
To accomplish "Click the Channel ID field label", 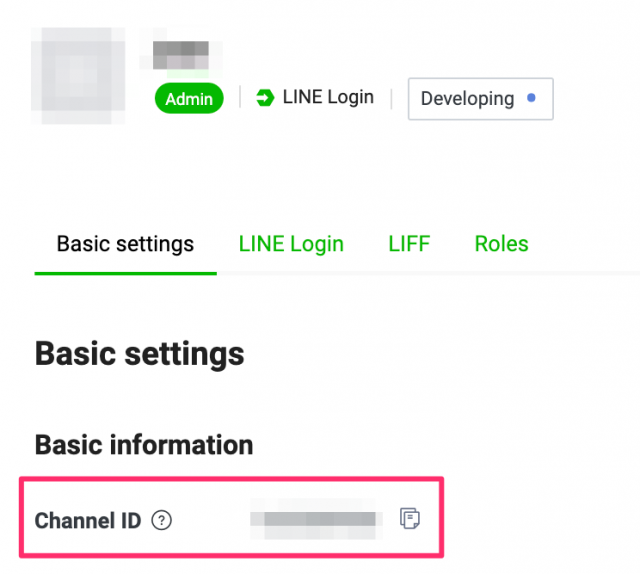I will 89,520.
